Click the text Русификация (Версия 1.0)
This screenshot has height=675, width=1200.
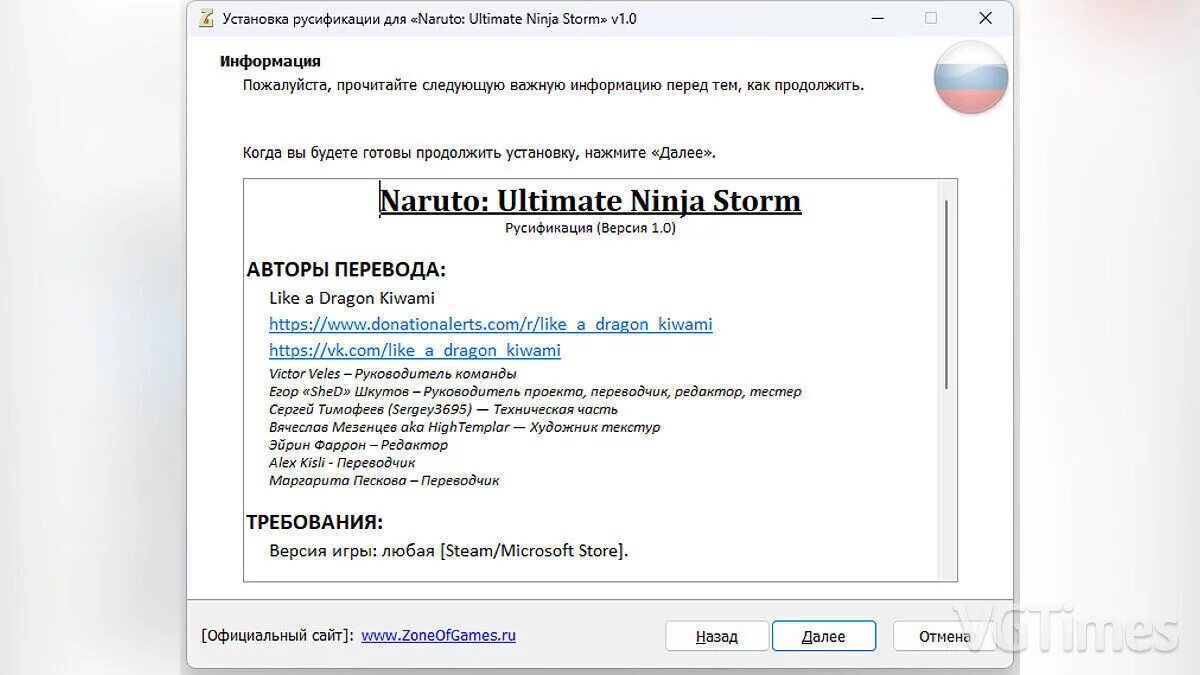tap(590, 228)
